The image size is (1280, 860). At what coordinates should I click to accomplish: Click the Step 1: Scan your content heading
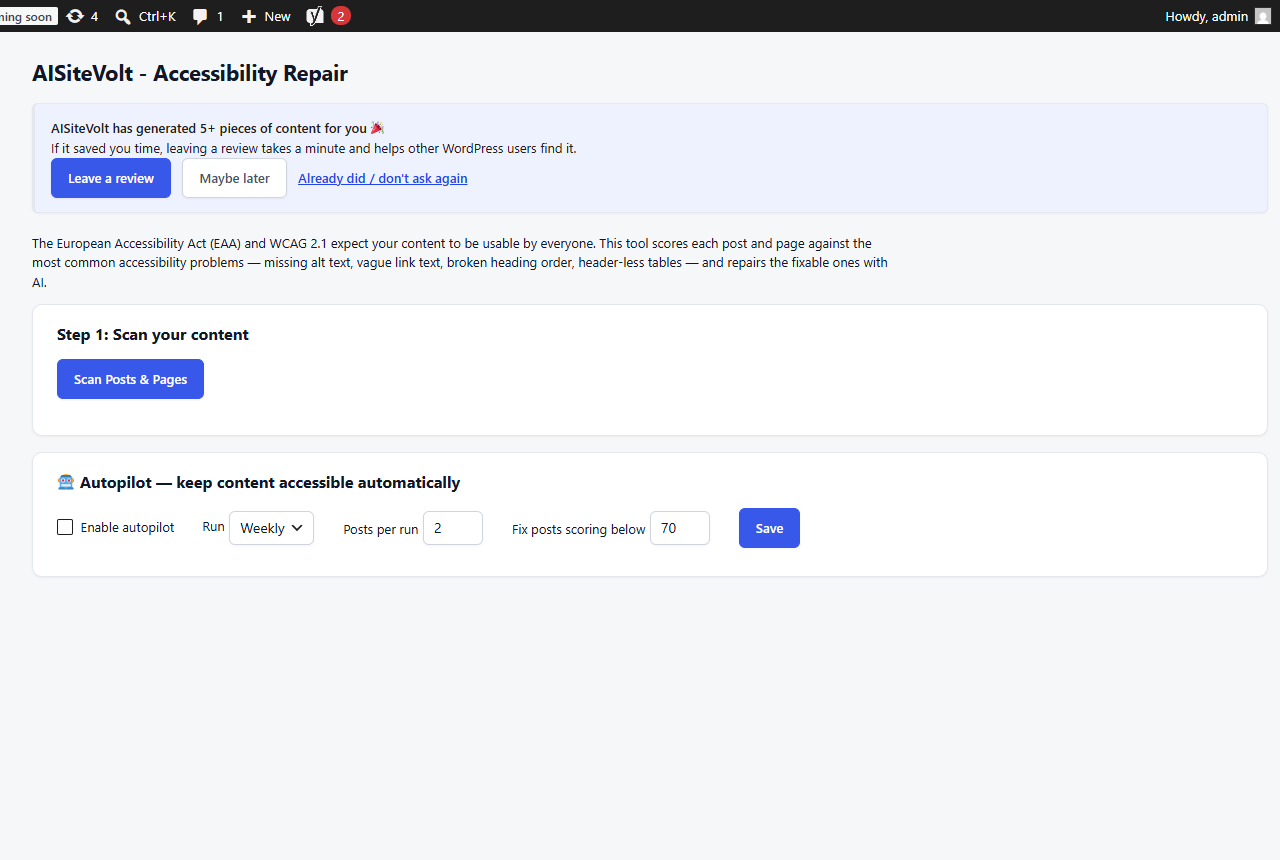153,334
